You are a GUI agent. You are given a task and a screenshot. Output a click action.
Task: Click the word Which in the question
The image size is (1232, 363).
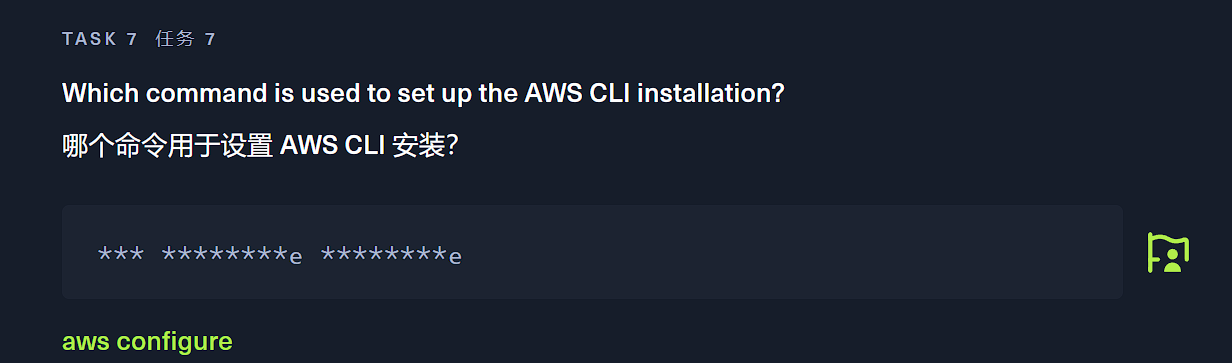coord(94,93)
